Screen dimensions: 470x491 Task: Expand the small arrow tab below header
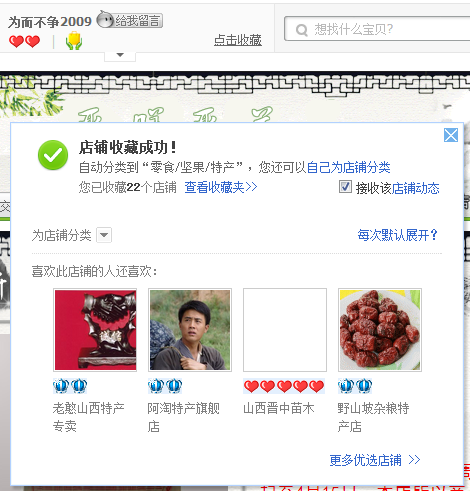[x=120, y=56]
